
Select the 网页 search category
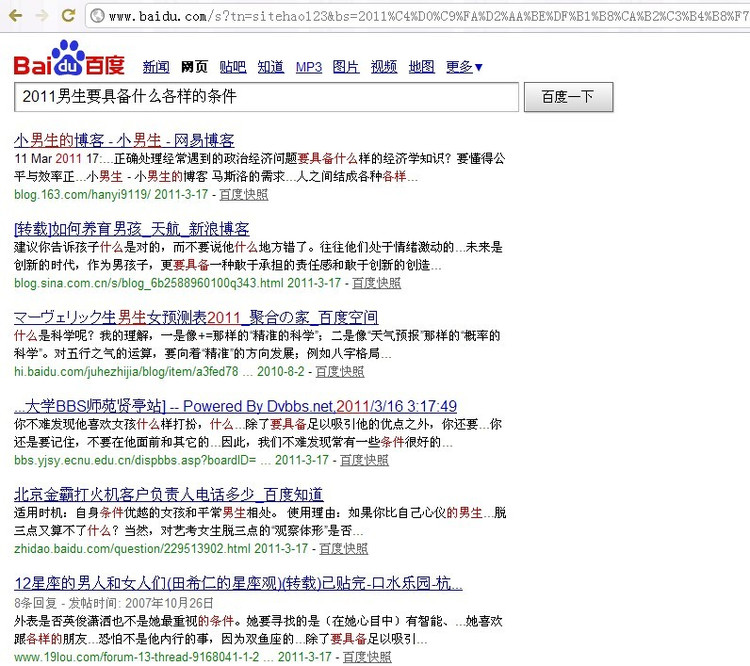point(194,67)
